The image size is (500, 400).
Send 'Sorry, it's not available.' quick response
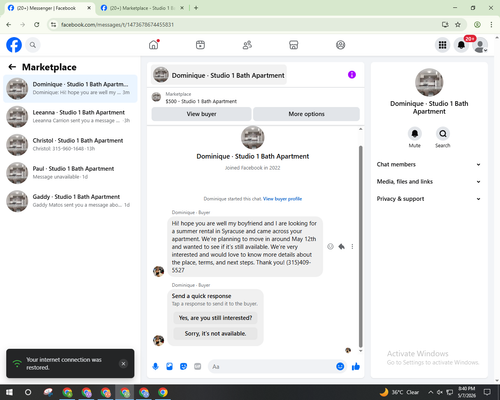click(215, 333)
